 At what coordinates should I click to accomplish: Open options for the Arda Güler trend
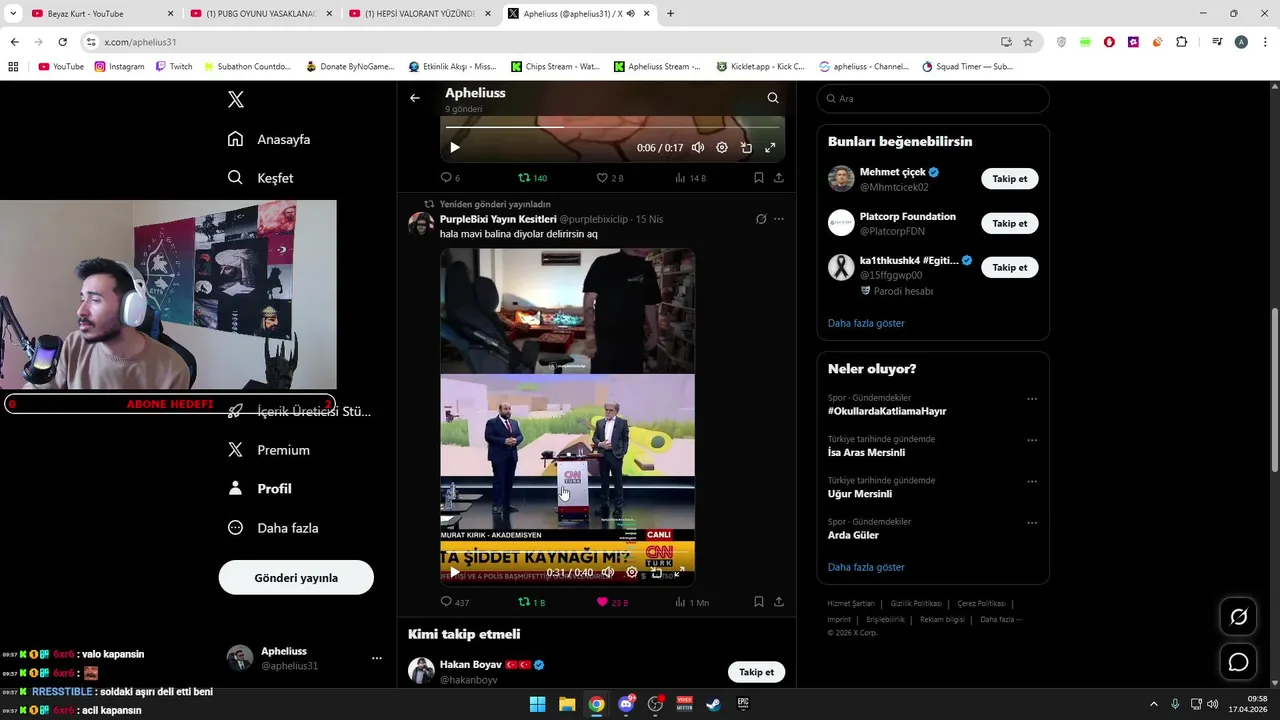[1032, 522]
